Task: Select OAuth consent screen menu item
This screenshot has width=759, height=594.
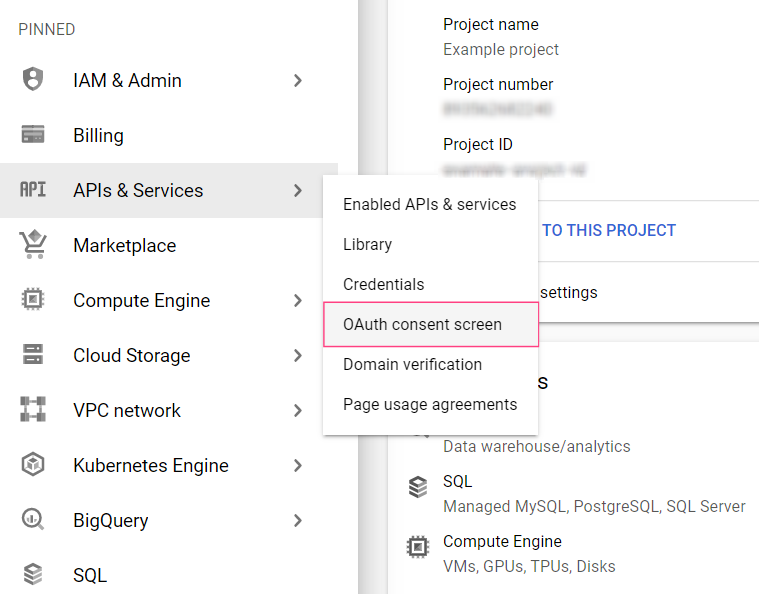Action: 431,324
